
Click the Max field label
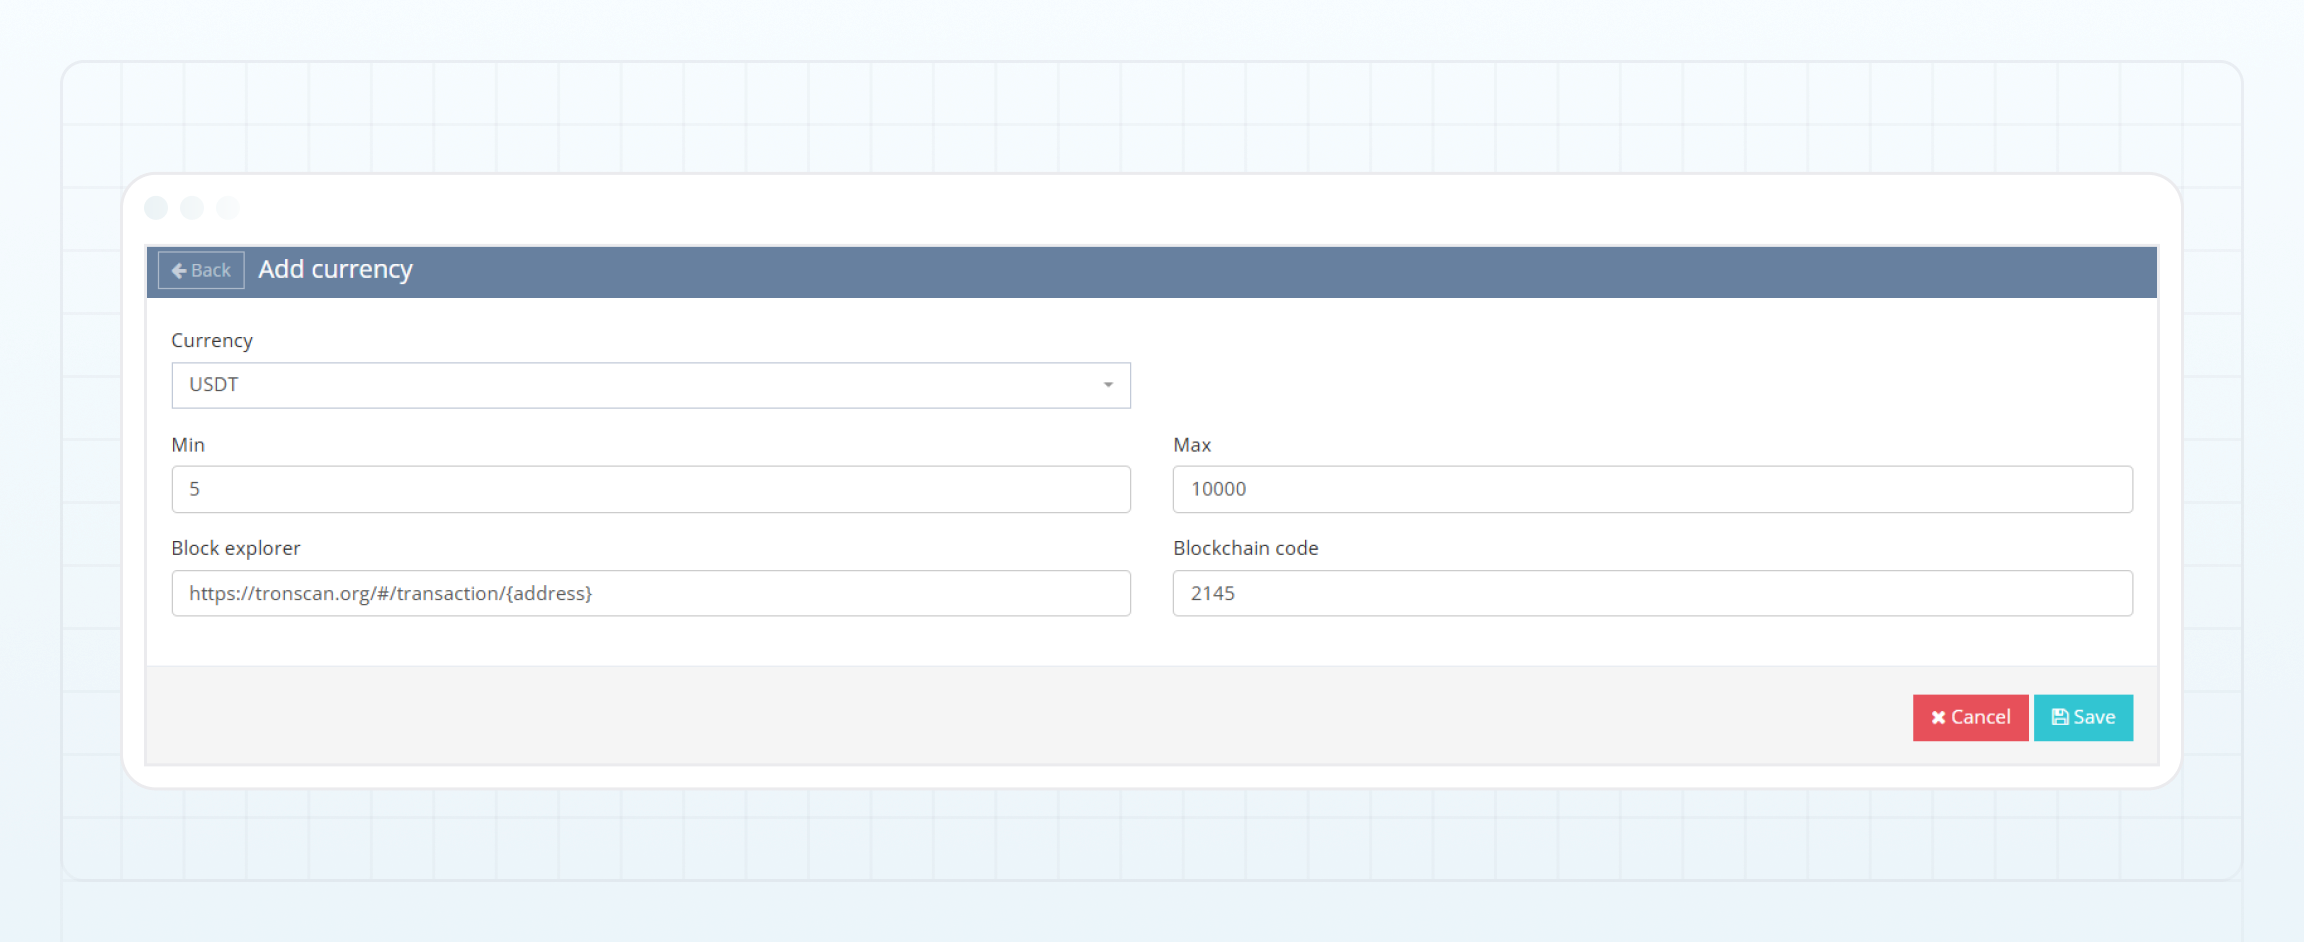pos(1192,445)
